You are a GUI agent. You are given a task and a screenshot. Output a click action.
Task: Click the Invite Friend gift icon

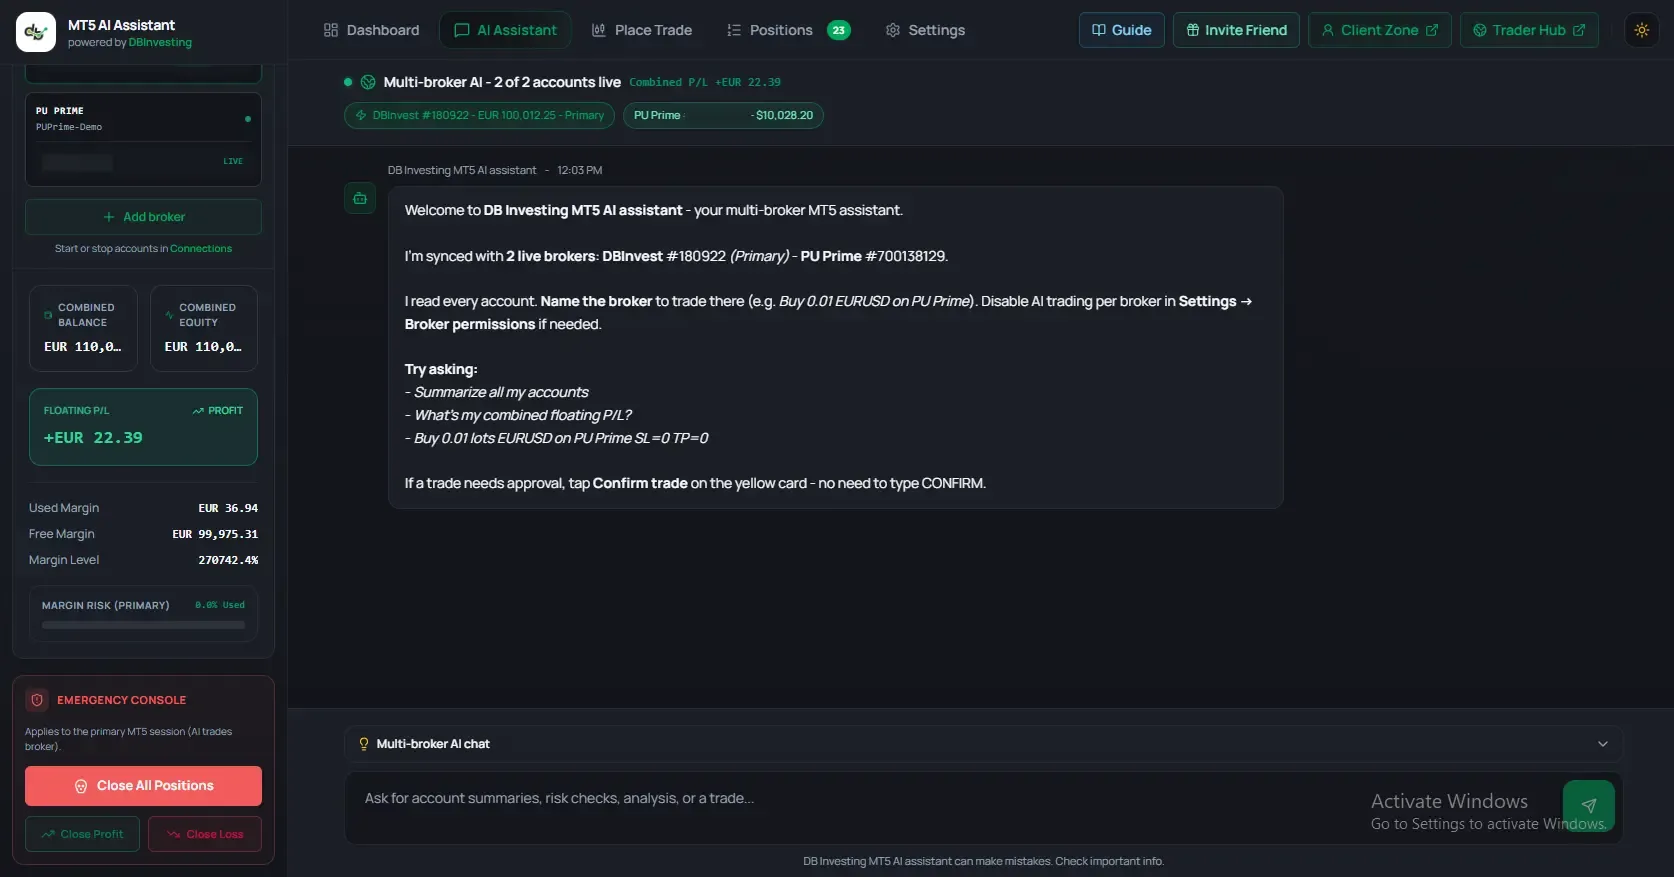pos(1192,30)
